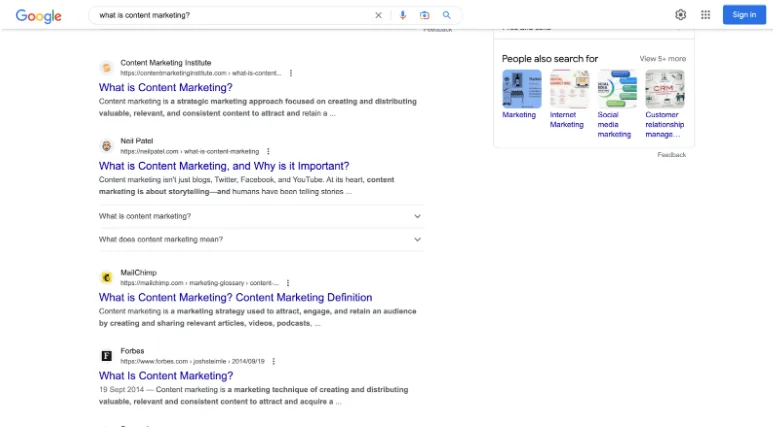773x442 pixels.
Task: Open more options for Neil Patel result
Action: tap(268, 151)
